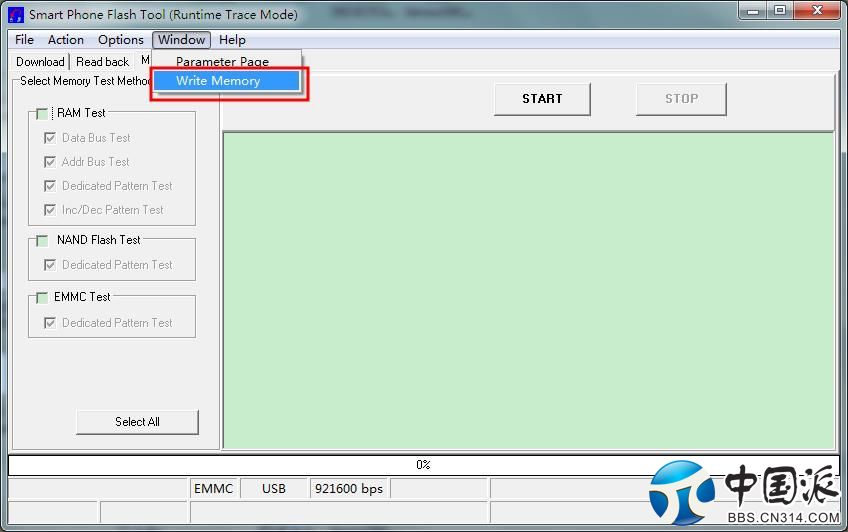The image size is (848, 532).
Task: Toggle Data Bus Test checkbox
Action: coord(50,138)
